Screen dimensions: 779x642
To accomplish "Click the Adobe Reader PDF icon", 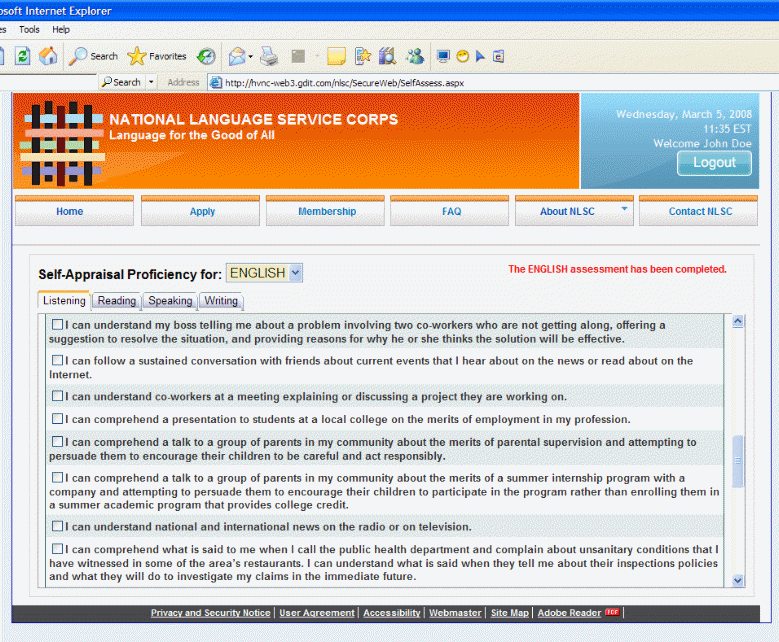I will coord(612,613).
